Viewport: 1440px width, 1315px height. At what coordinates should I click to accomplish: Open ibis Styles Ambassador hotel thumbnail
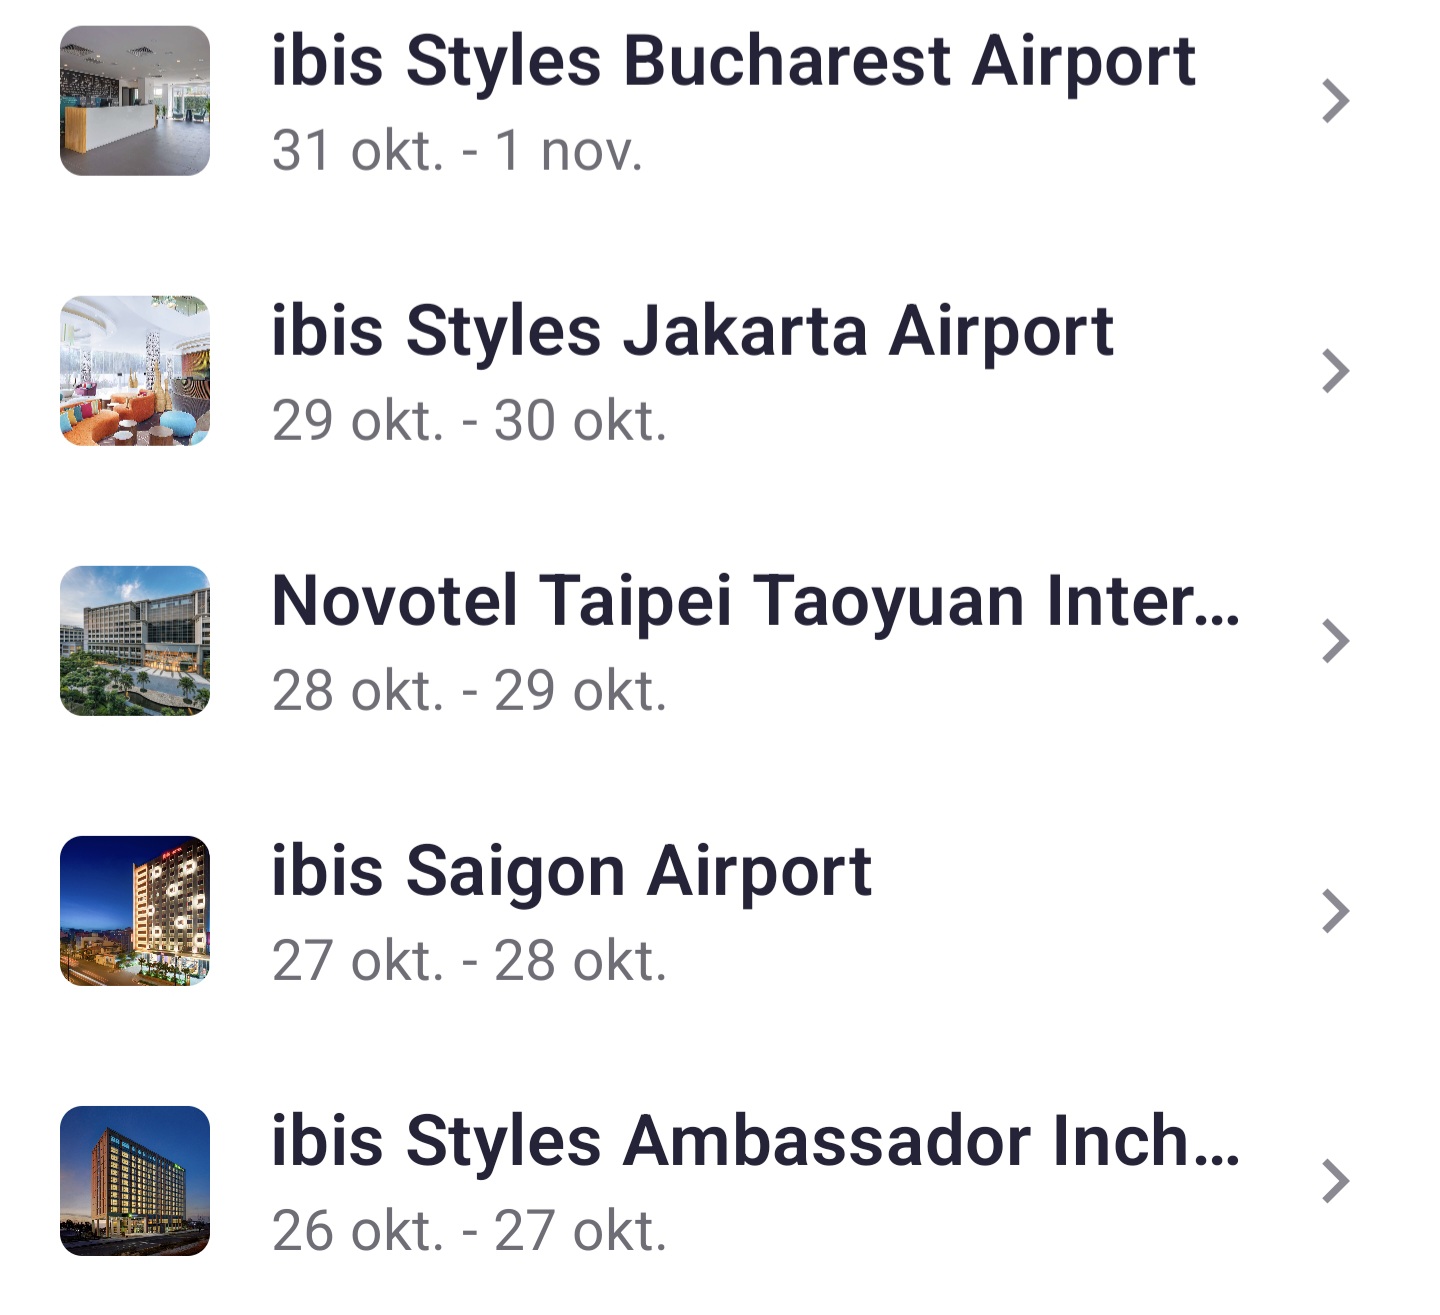tap(135, 1181)
